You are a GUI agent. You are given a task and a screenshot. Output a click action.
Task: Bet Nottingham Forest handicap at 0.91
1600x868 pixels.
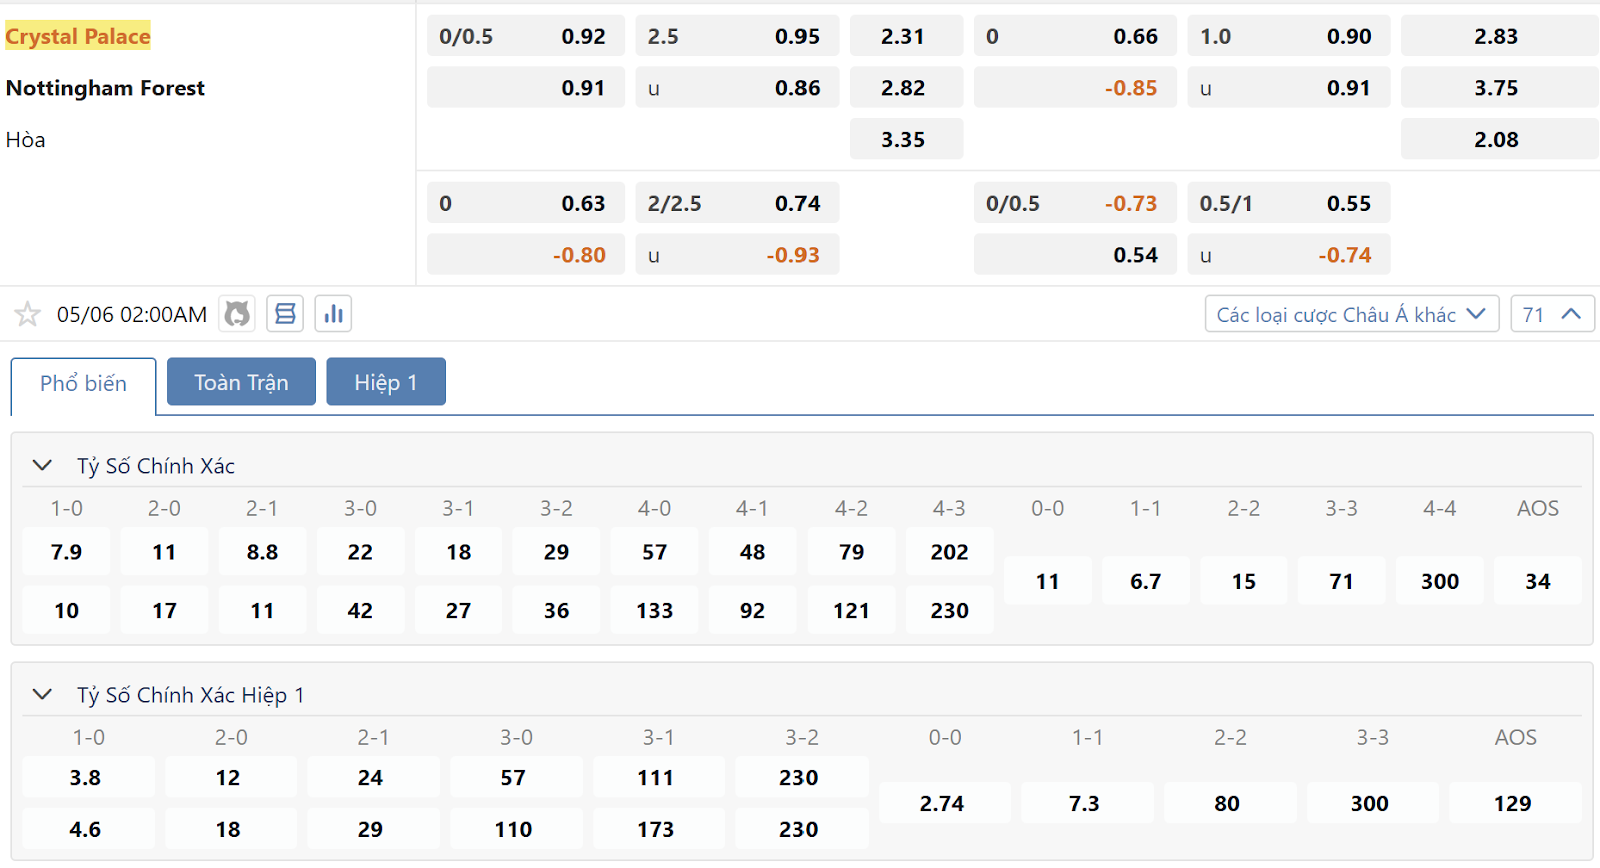(x=525, y=88)
